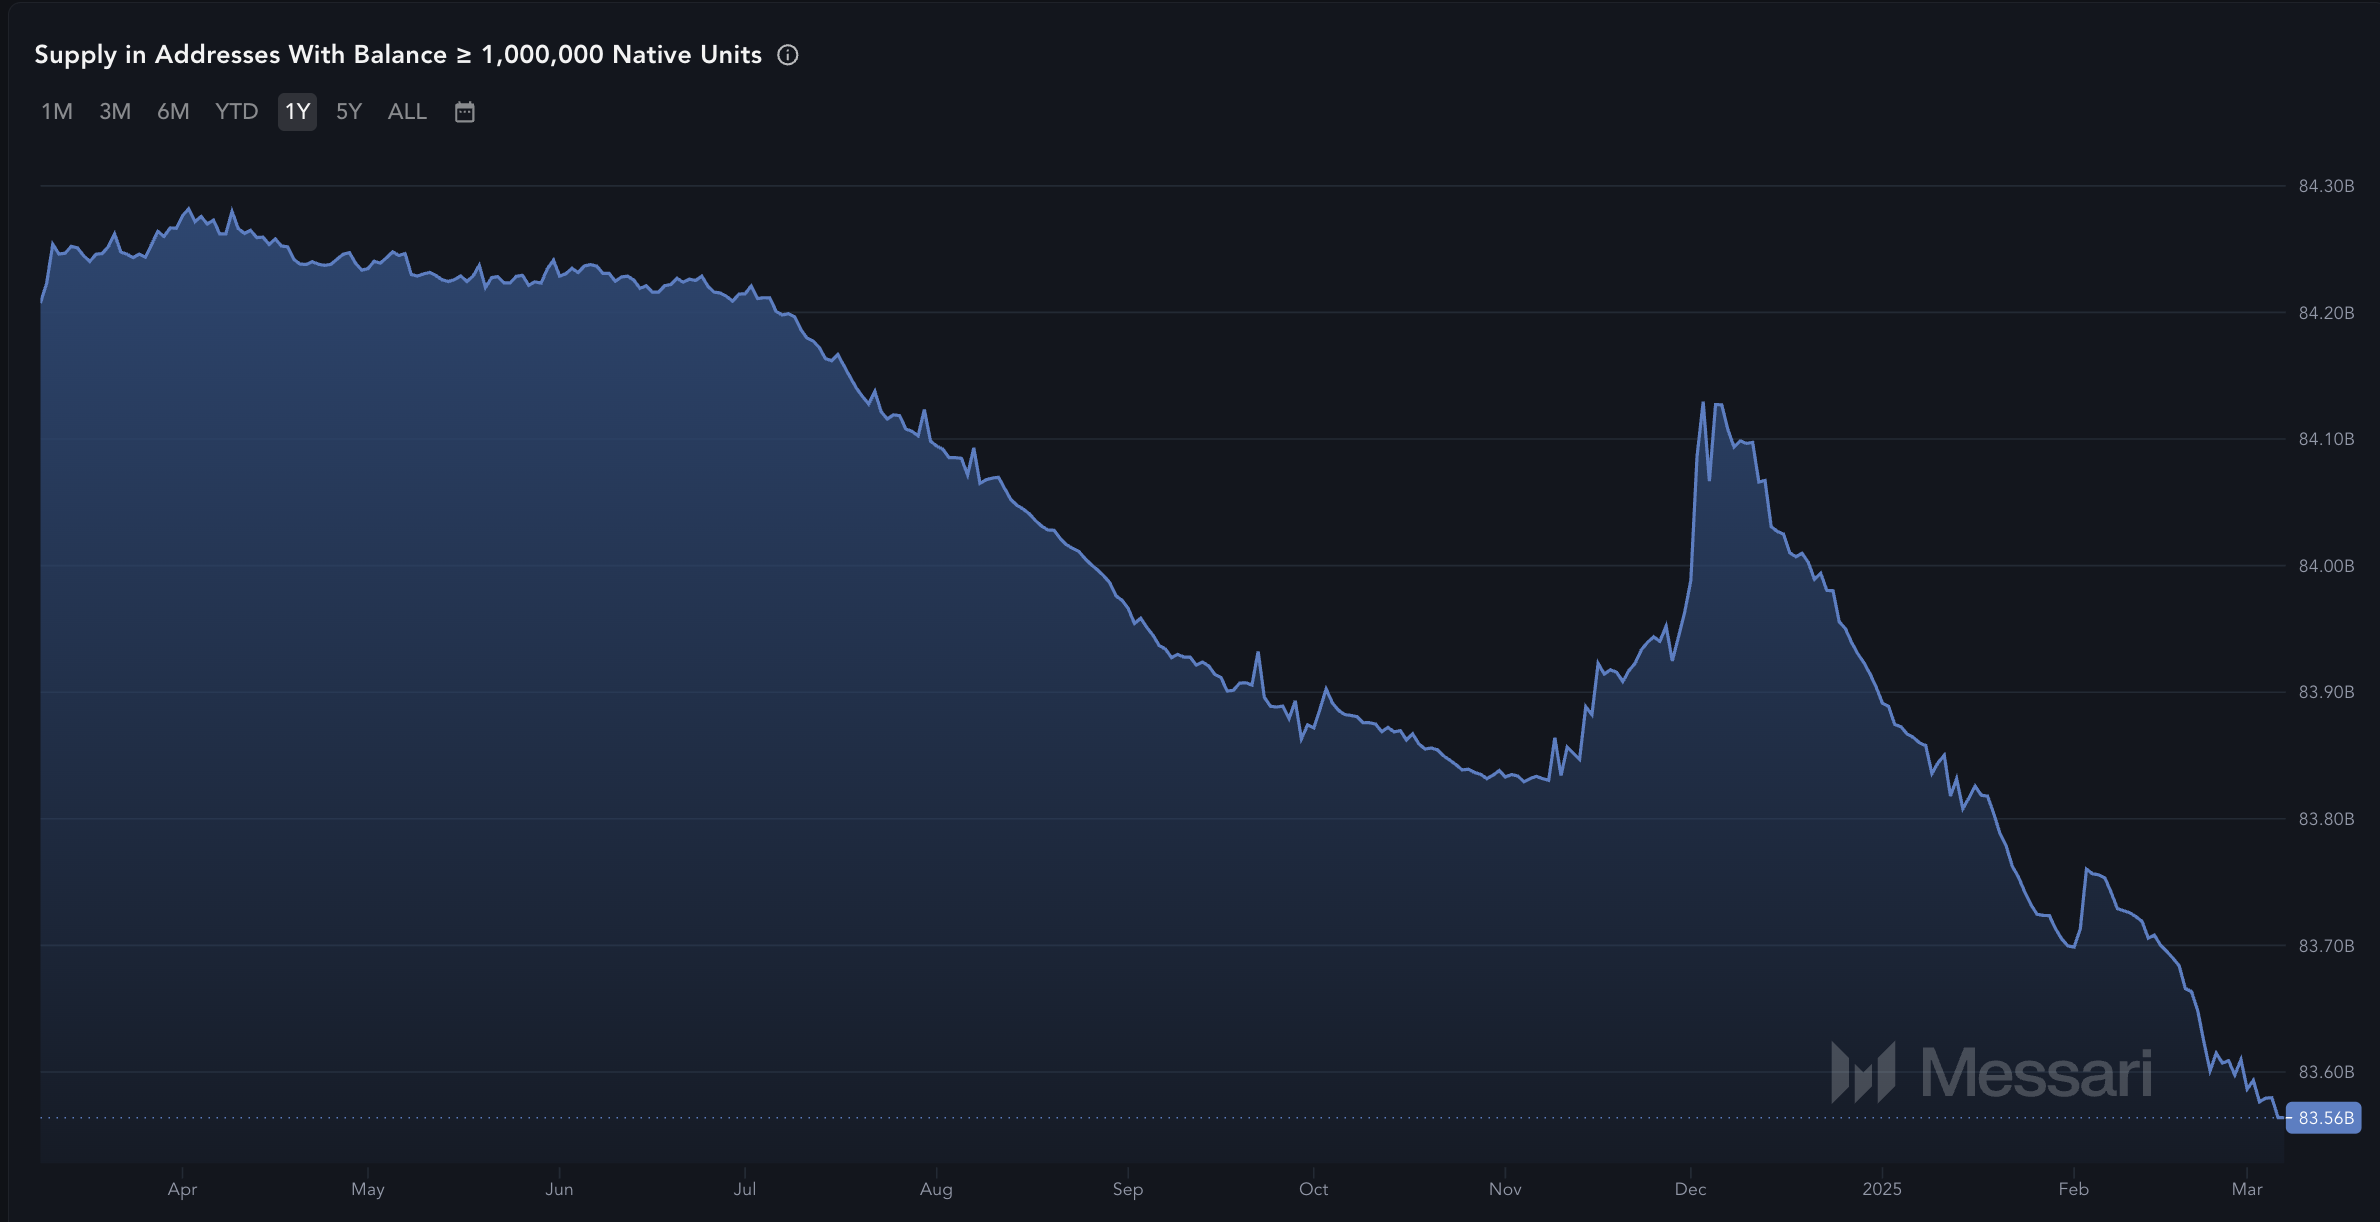Click the 84.00B y-axis label
Viewport: 2380px width, 1222px height.
[2326, 566]
